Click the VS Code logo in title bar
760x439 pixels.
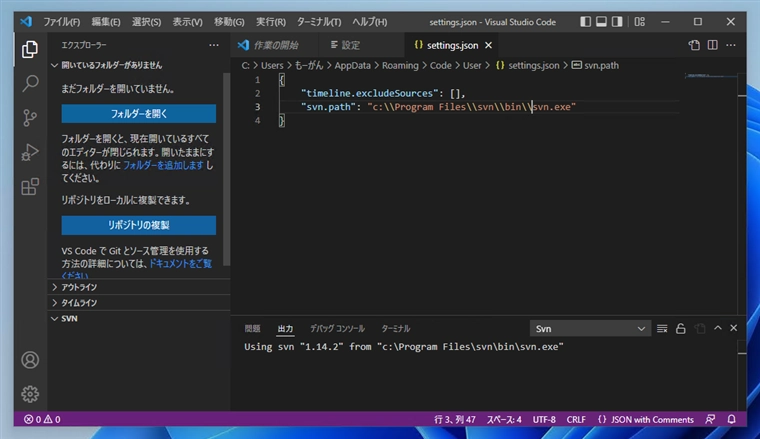coord(26,21)
